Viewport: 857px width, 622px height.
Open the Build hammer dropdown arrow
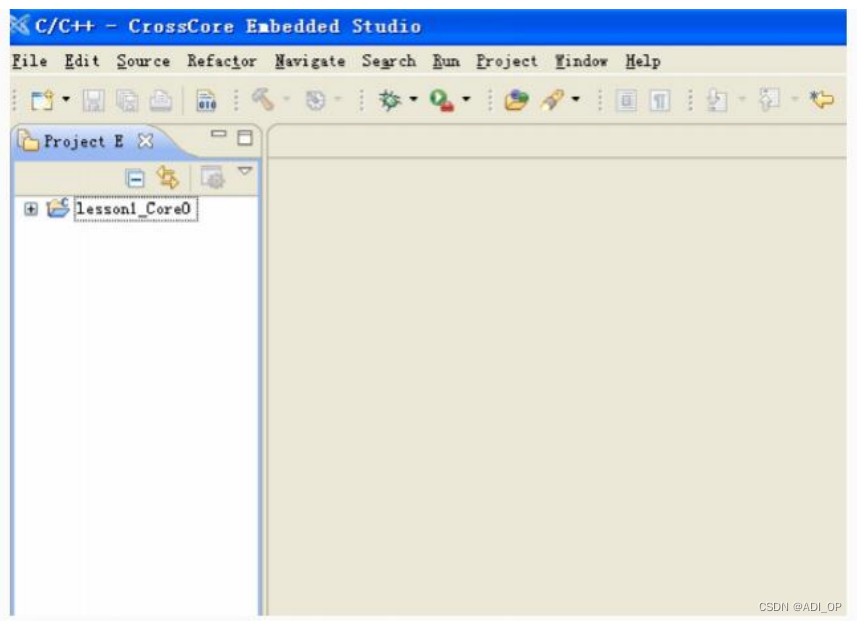[286, 99]
